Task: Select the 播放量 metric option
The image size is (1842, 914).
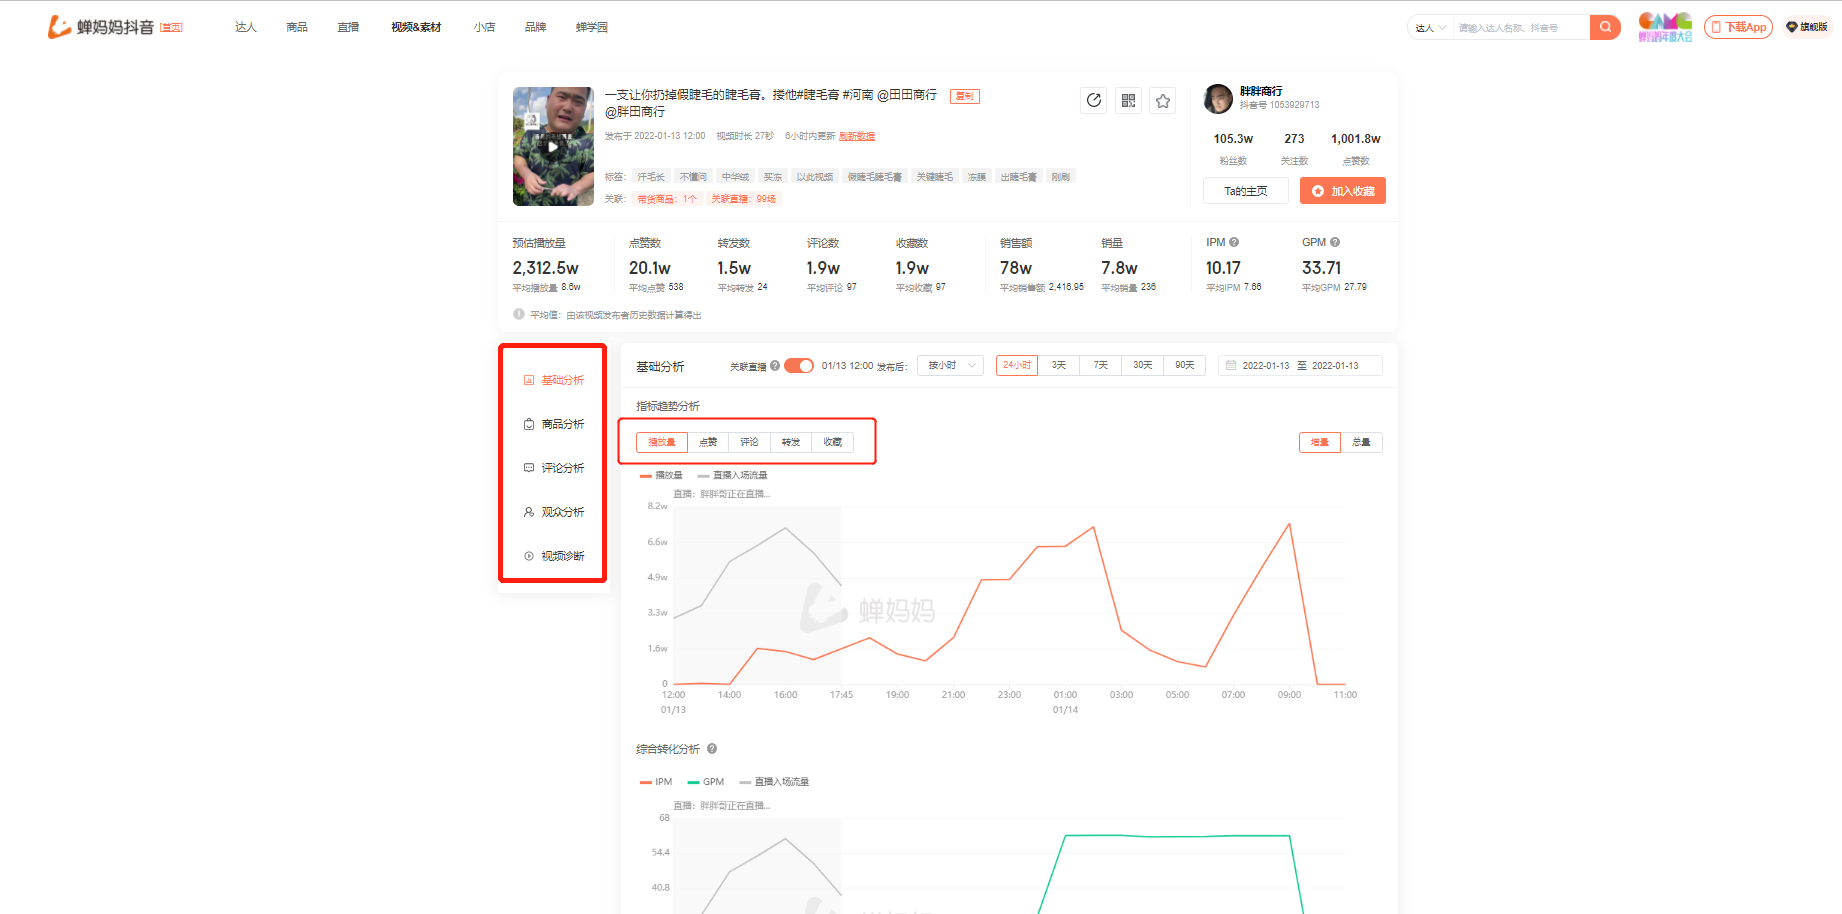Action: tap(662, 442)
